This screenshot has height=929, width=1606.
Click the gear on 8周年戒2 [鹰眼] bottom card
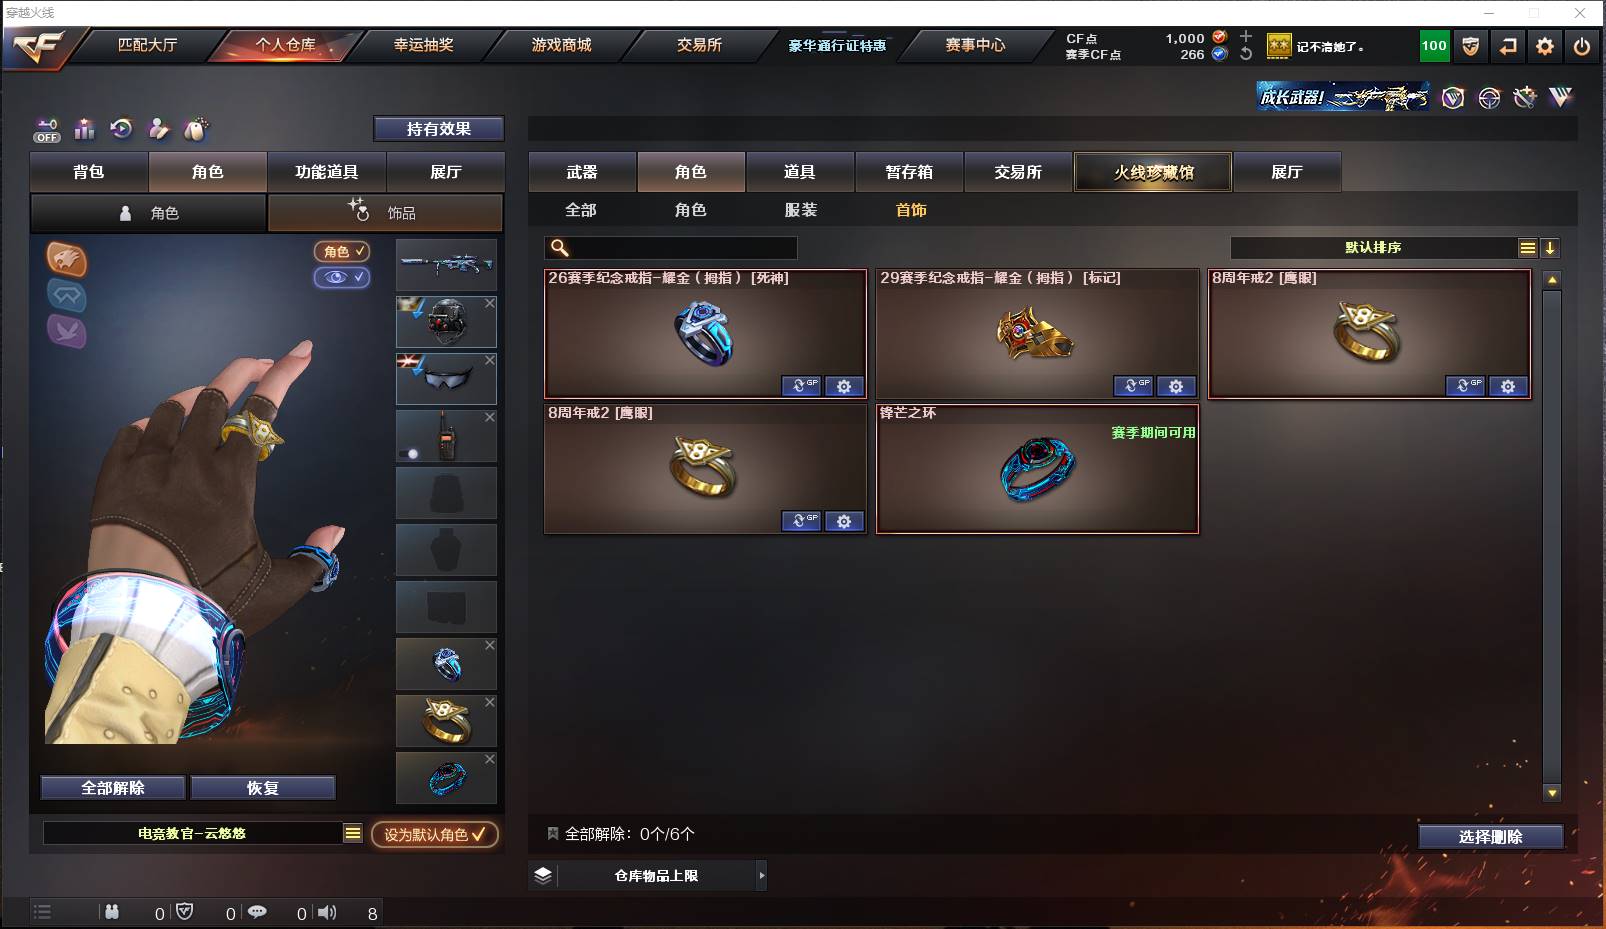click(x=844, y=521)
